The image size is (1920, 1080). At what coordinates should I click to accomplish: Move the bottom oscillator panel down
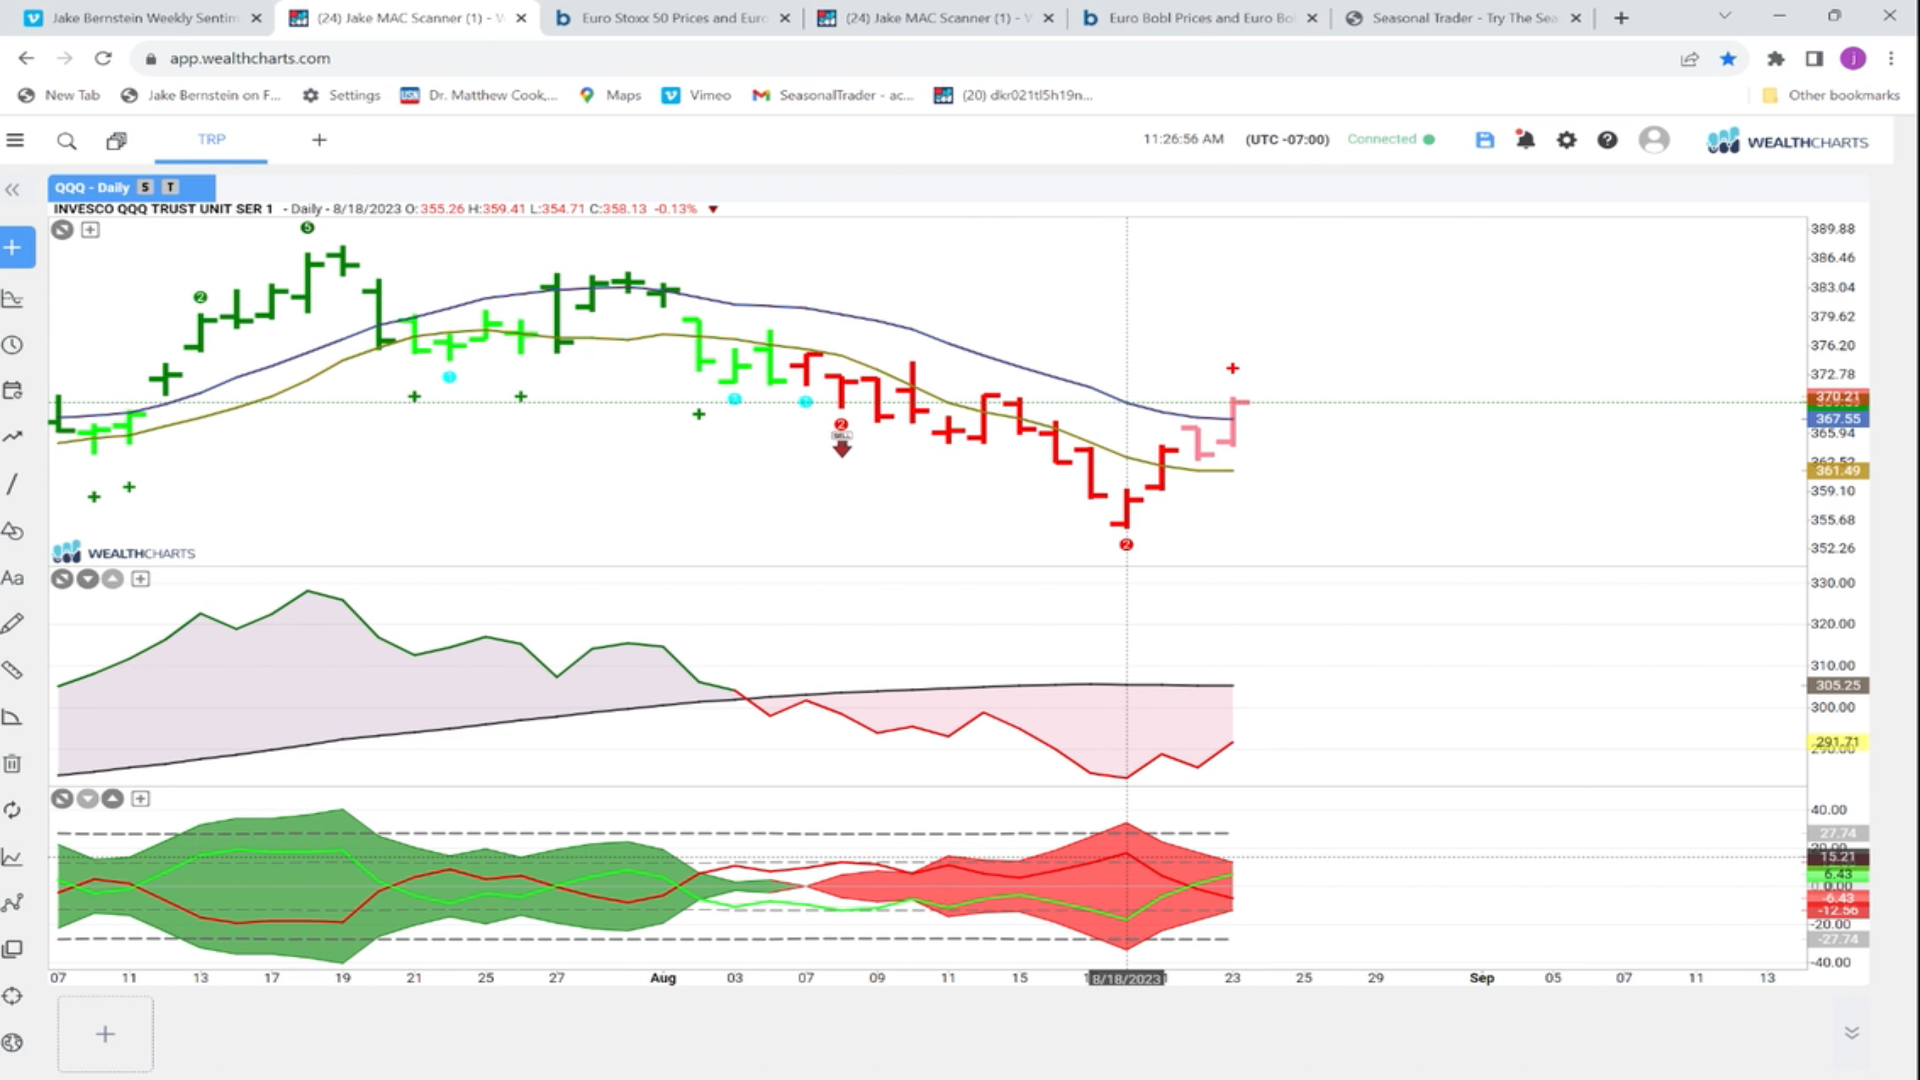point(88,799)
